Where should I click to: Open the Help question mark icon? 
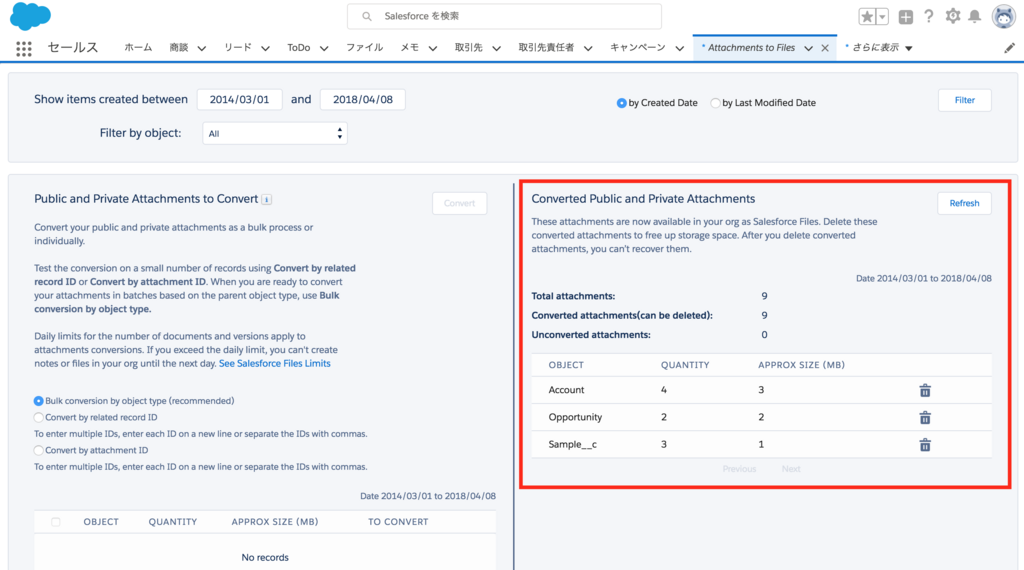pyautogui.click(x=929, y=16)
